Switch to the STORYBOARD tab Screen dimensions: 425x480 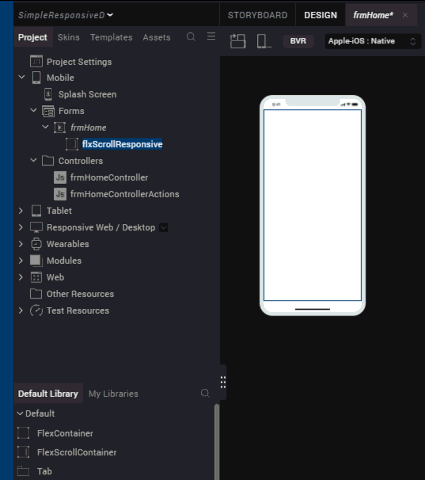[x=257, y=15]
